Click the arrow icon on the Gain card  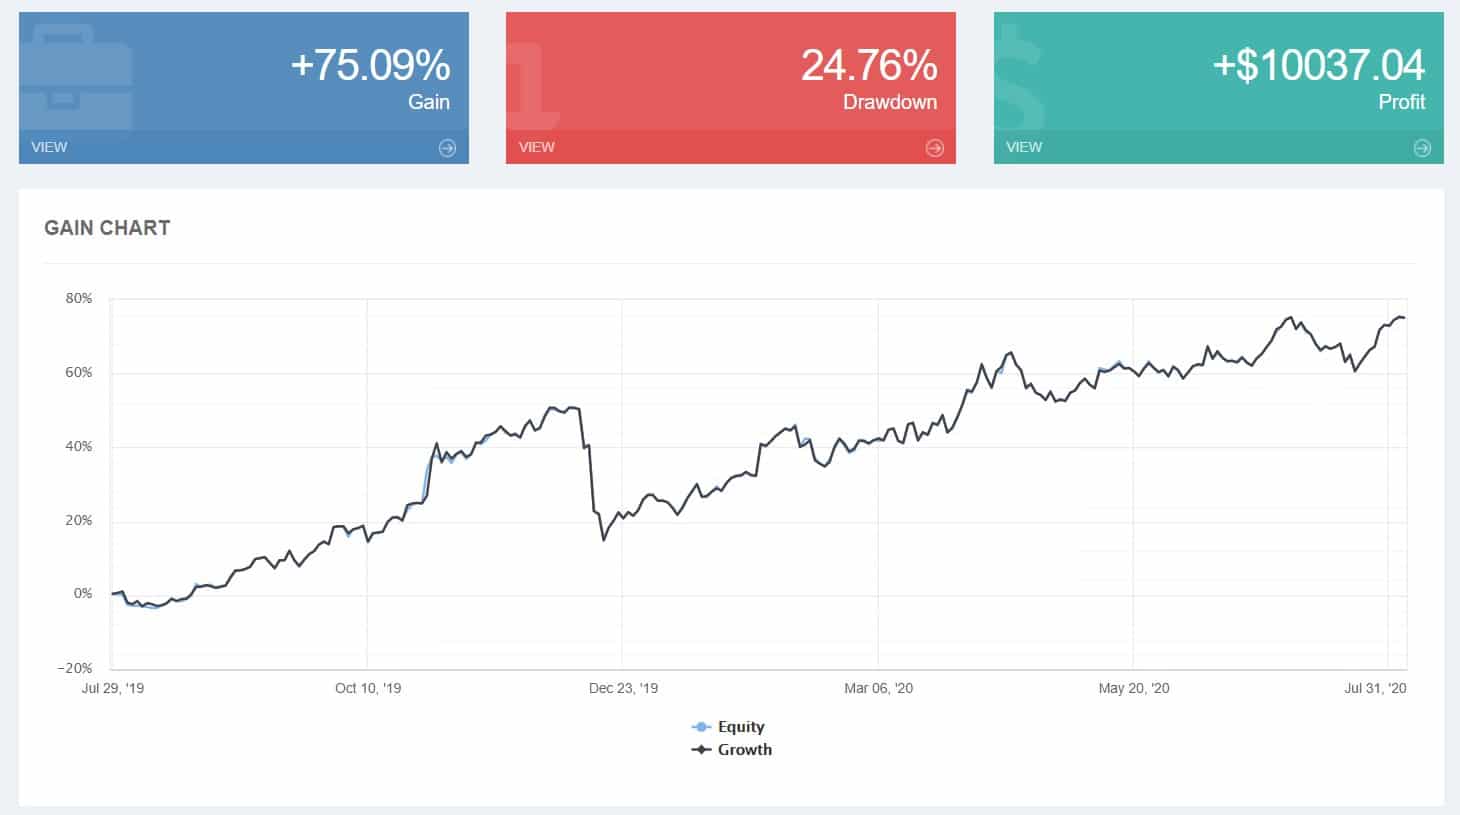447,147
